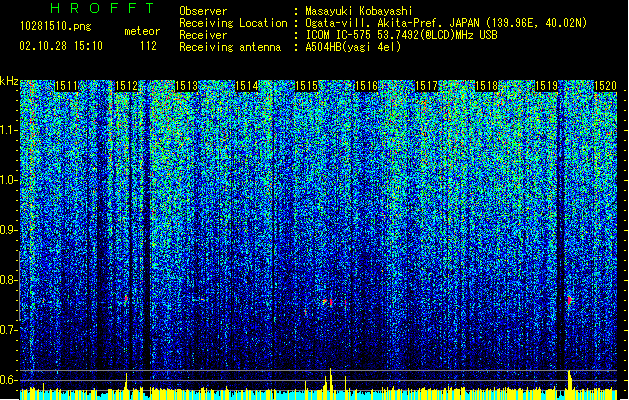
Task: Click the Ogata-vill. Akita-Pref. JAPAN location text
Action: coord(446,23)
